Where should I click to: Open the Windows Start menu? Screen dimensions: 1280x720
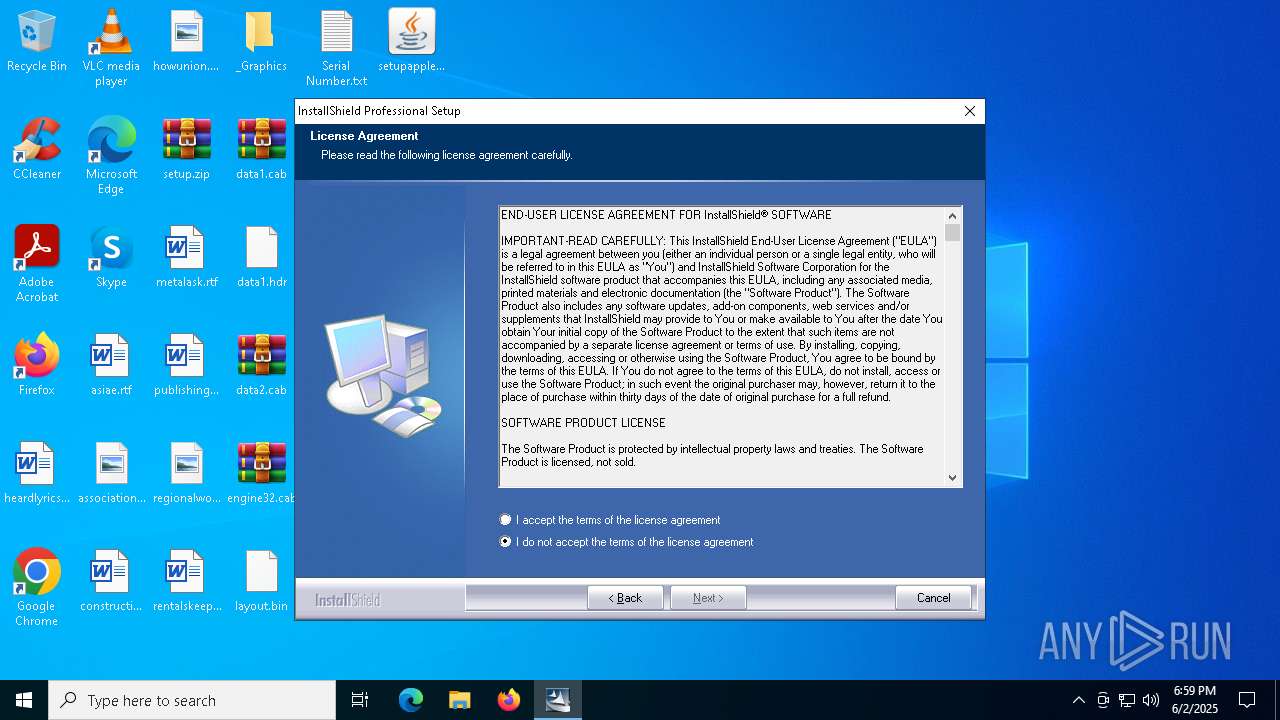point(24,700)
